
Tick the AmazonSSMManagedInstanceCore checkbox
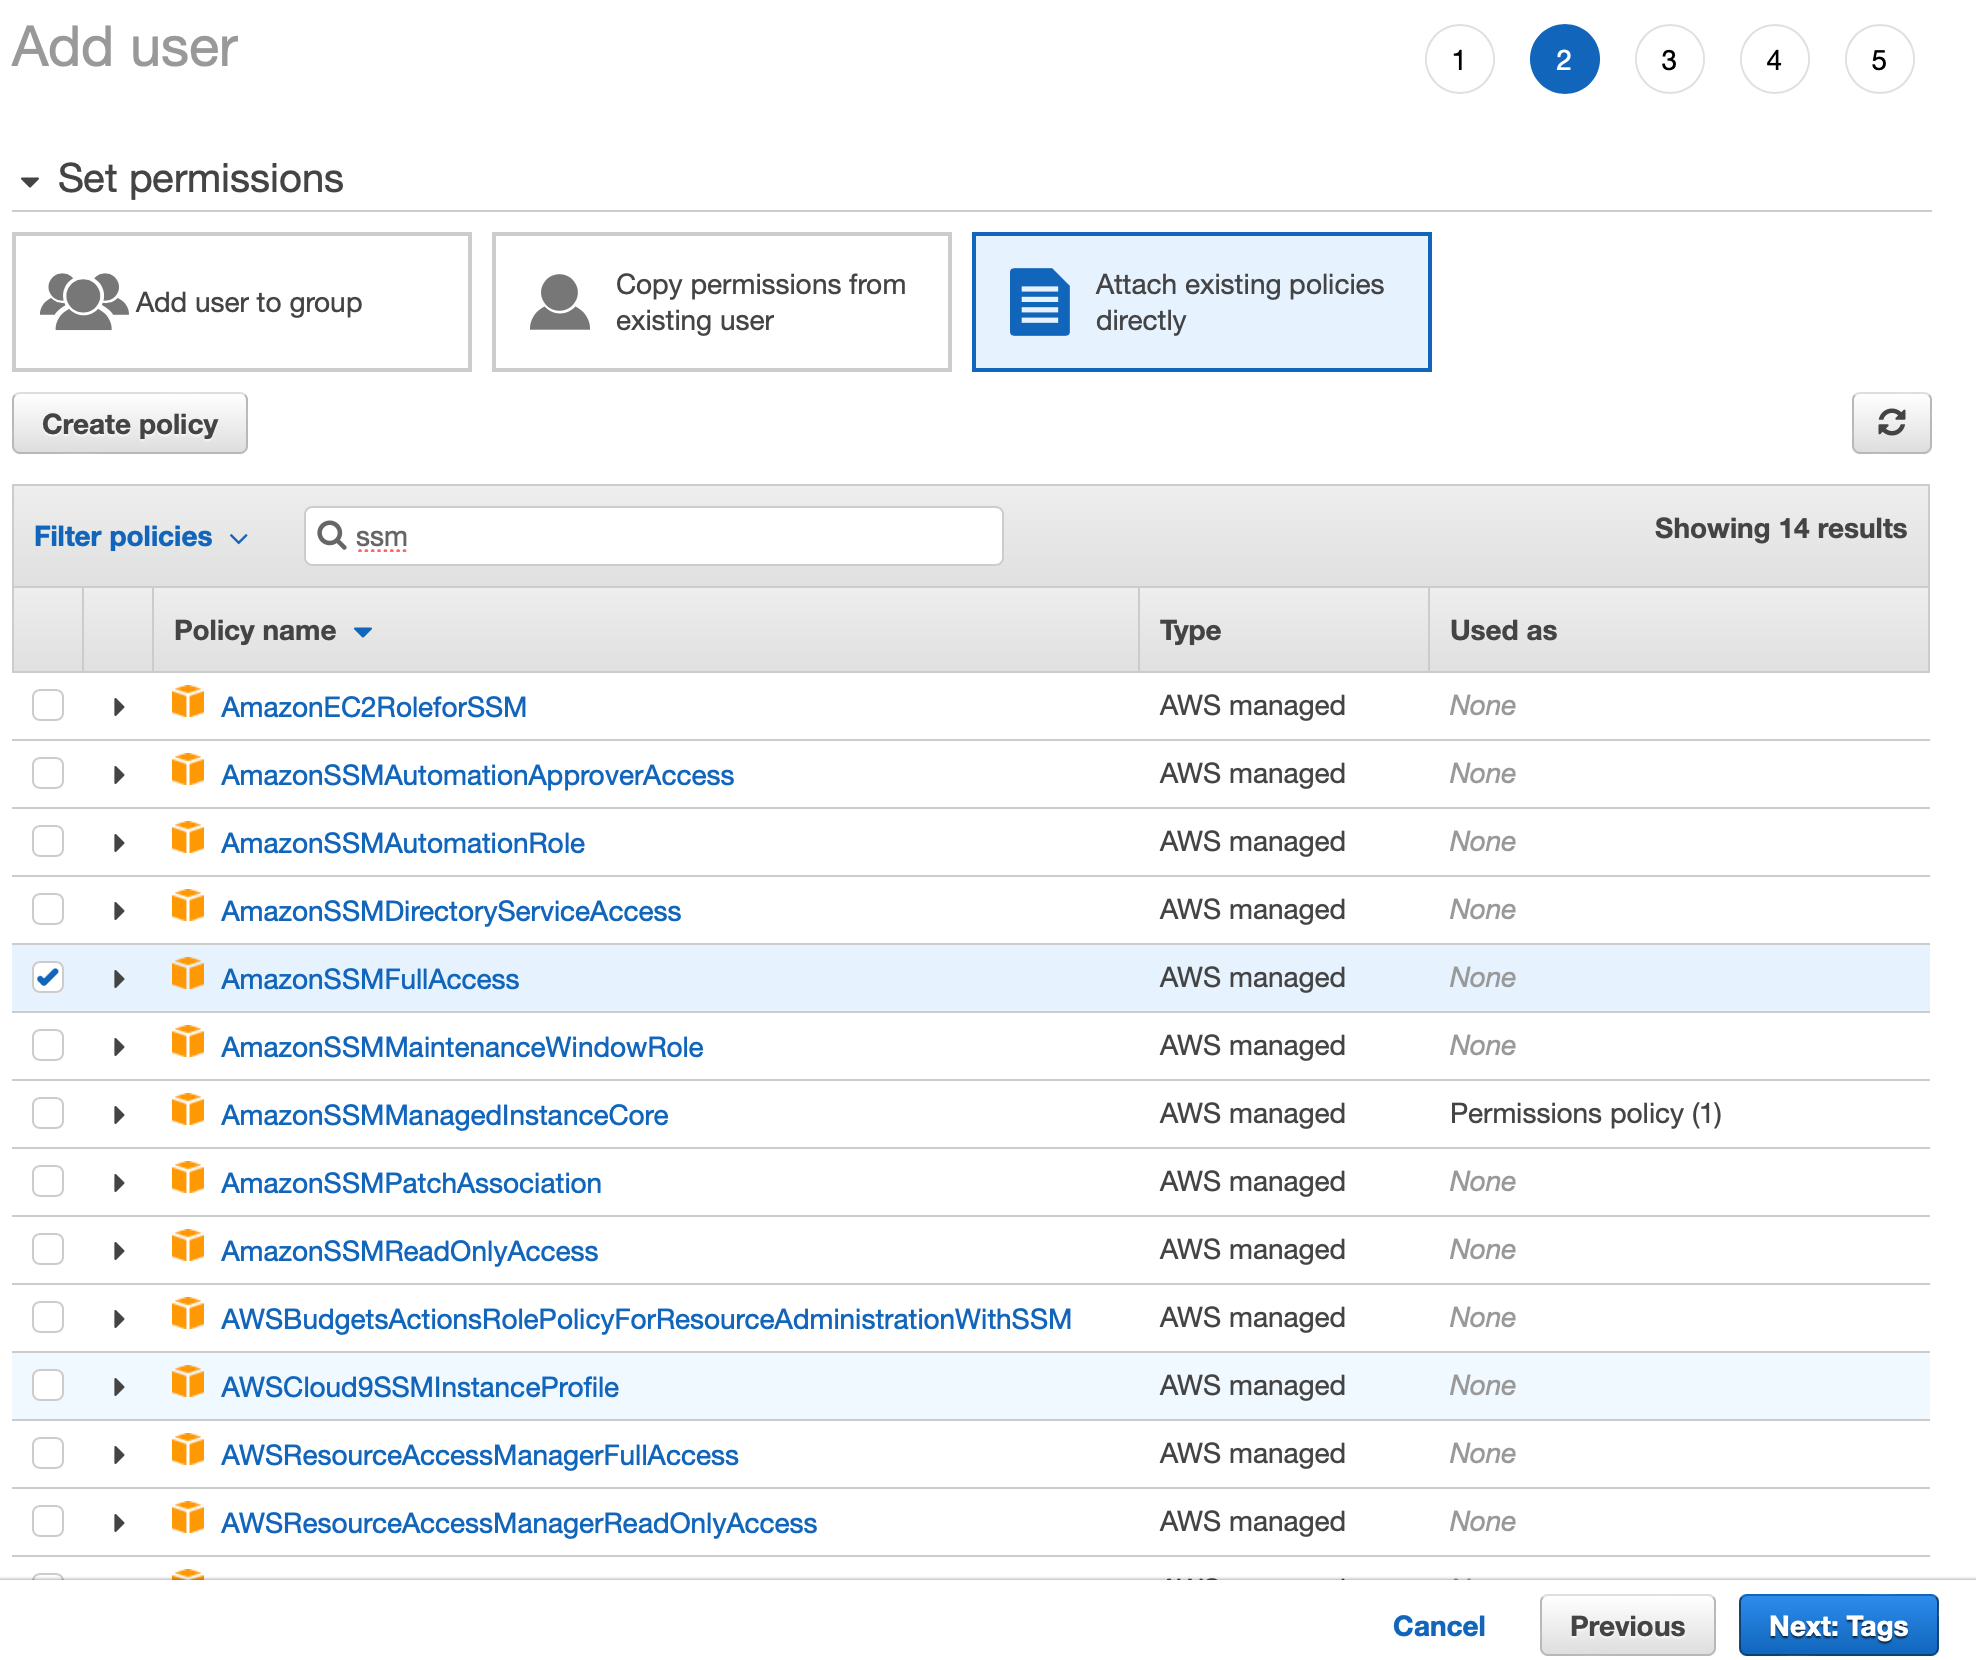click(48, 1113)
